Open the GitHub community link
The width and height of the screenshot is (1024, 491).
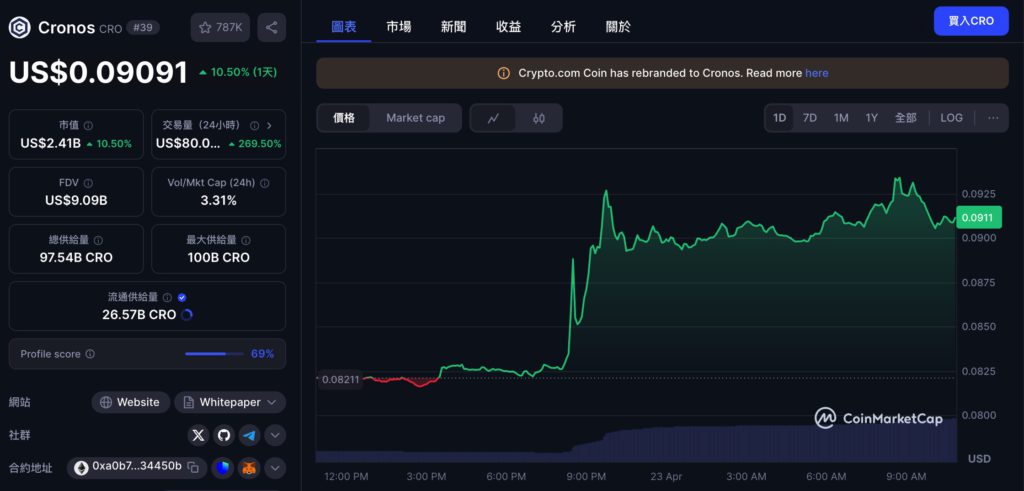(224, 435)
